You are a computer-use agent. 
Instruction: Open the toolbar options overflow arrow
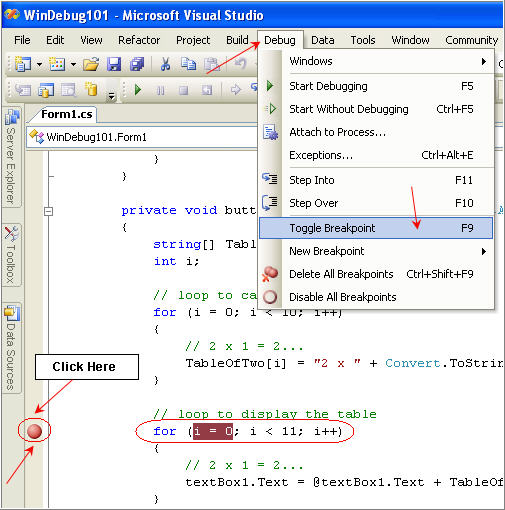point(112,96)
